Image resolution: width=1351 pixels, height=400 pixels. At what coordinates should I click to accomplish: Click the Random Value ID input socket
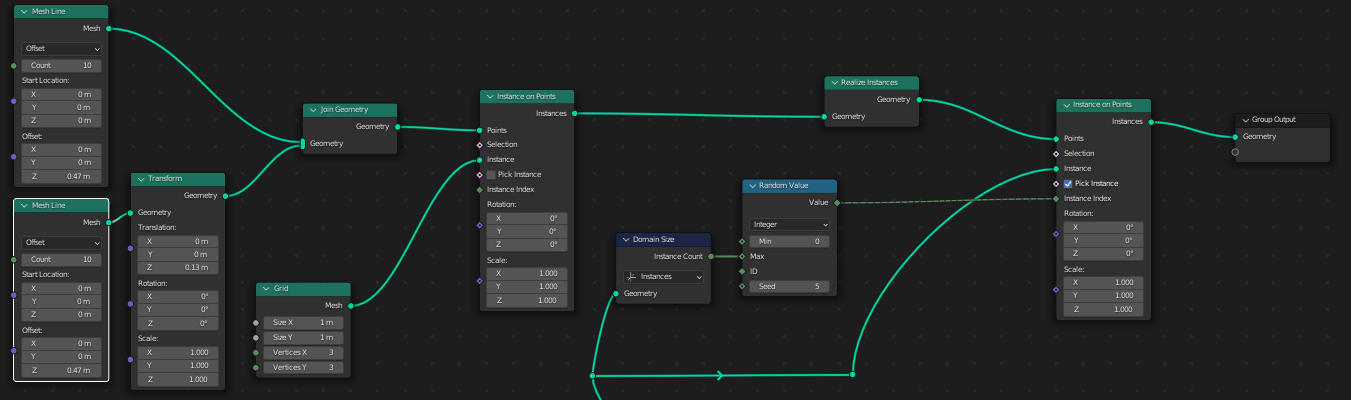[742, 271]
